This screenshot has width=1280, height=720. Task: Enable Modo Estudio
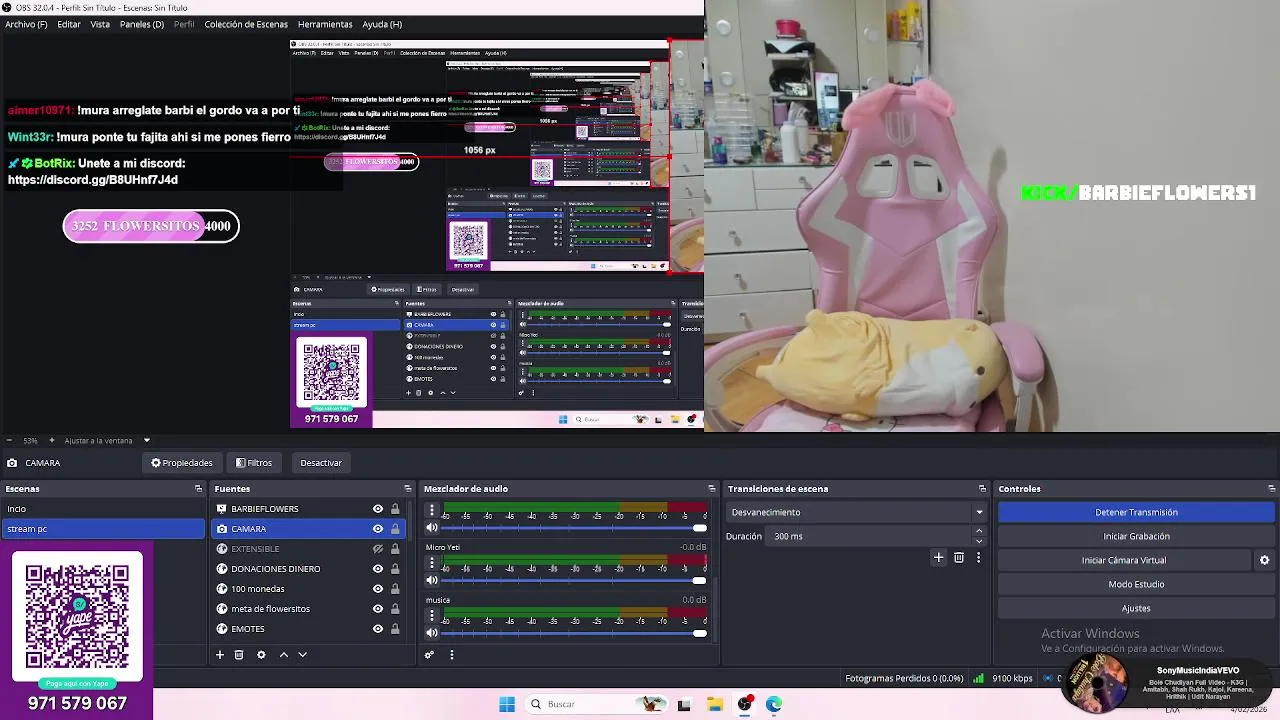(x=1136, y=584)
